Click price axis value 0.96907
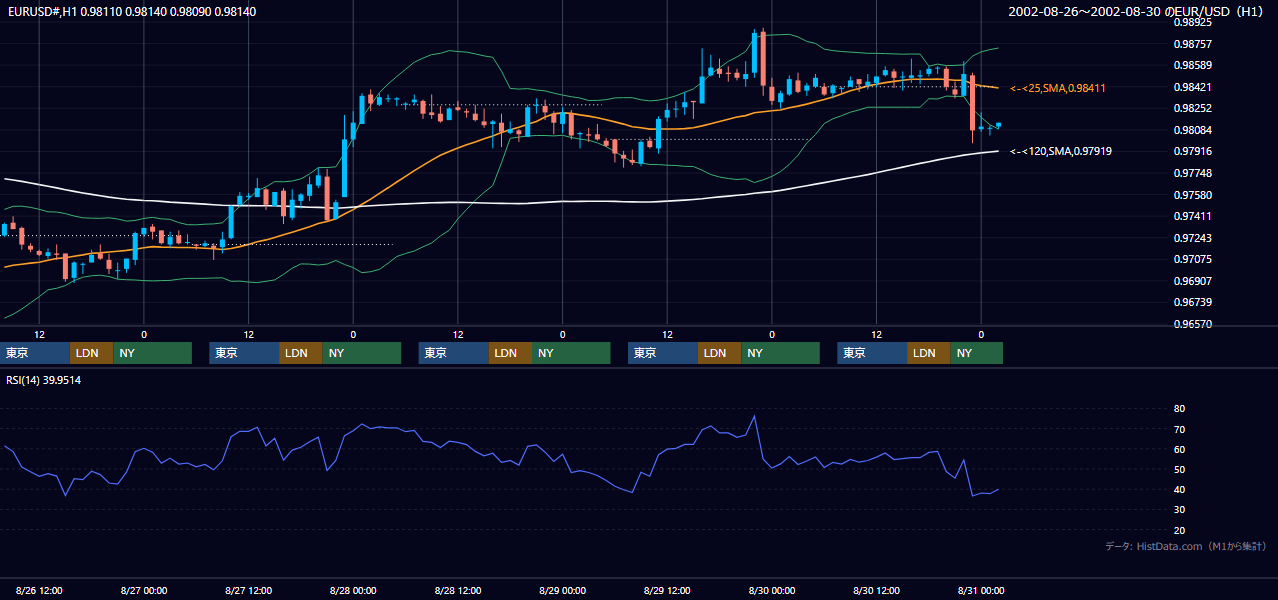The width and height of the screenshot is (1278, 600). pyautogui.click(x=1193, y=281)
